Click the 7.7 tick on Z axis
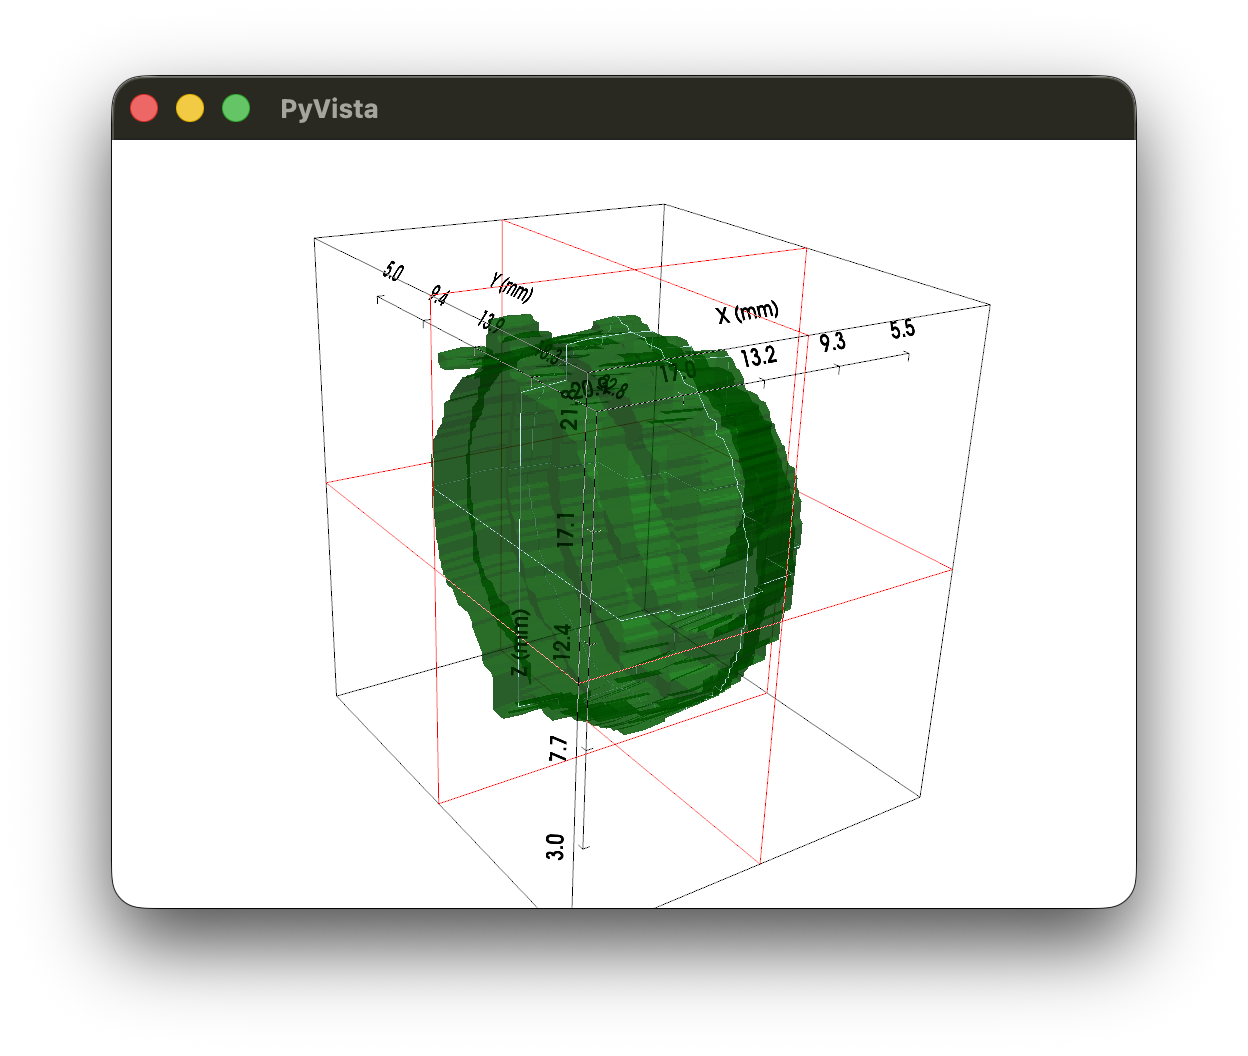 point(558,748)
